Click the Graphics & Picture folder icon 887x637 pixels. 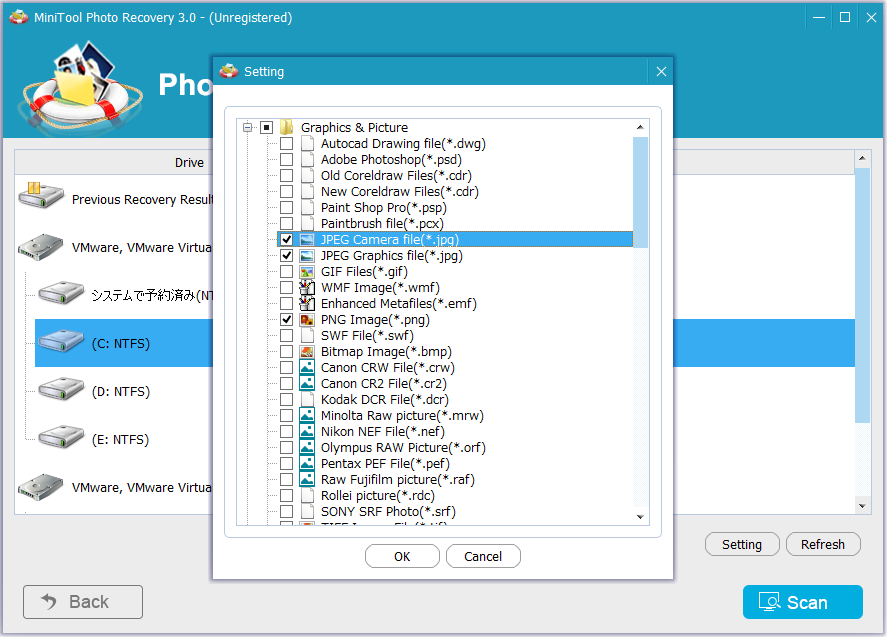pos(286,127)
